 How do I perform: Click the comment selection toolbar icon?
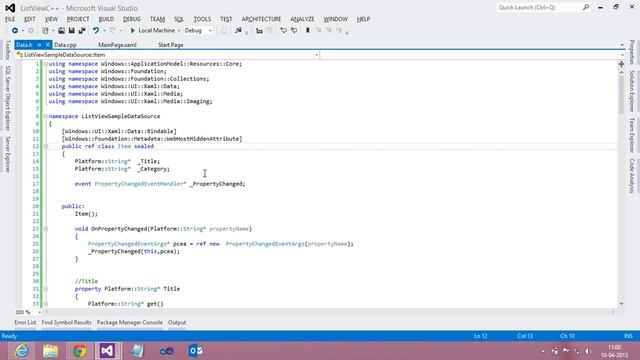coord(283,31)
